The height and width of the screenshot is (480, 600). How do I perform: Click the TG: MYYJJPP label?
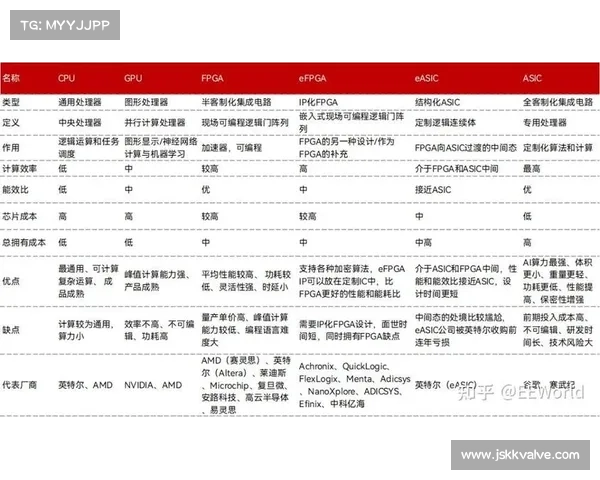pos(63,25)
